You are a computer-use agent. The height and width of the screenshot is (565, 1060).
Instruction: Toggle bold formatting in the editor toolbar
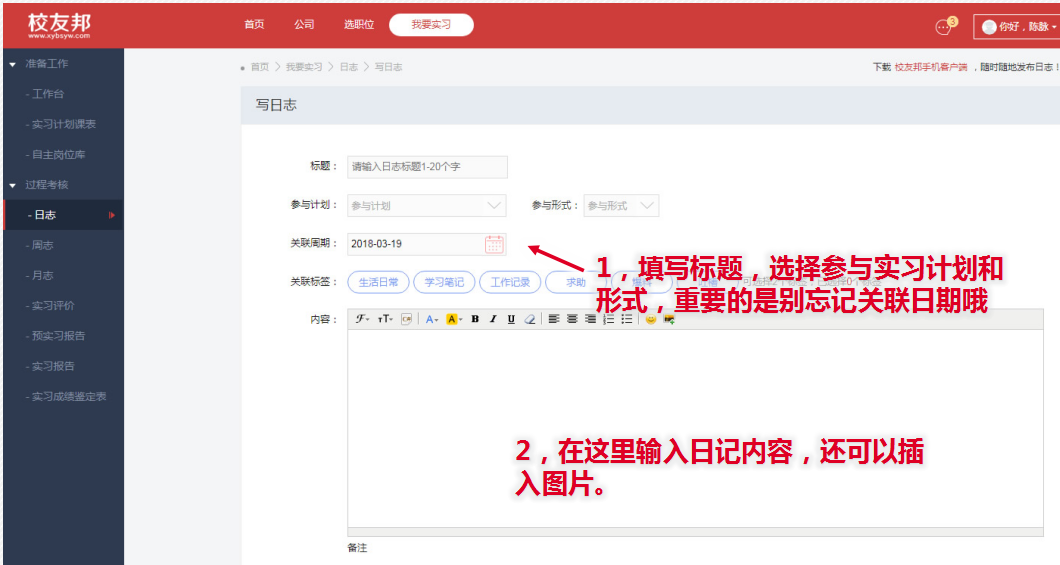pyautogui.click(x=475, y=319)
